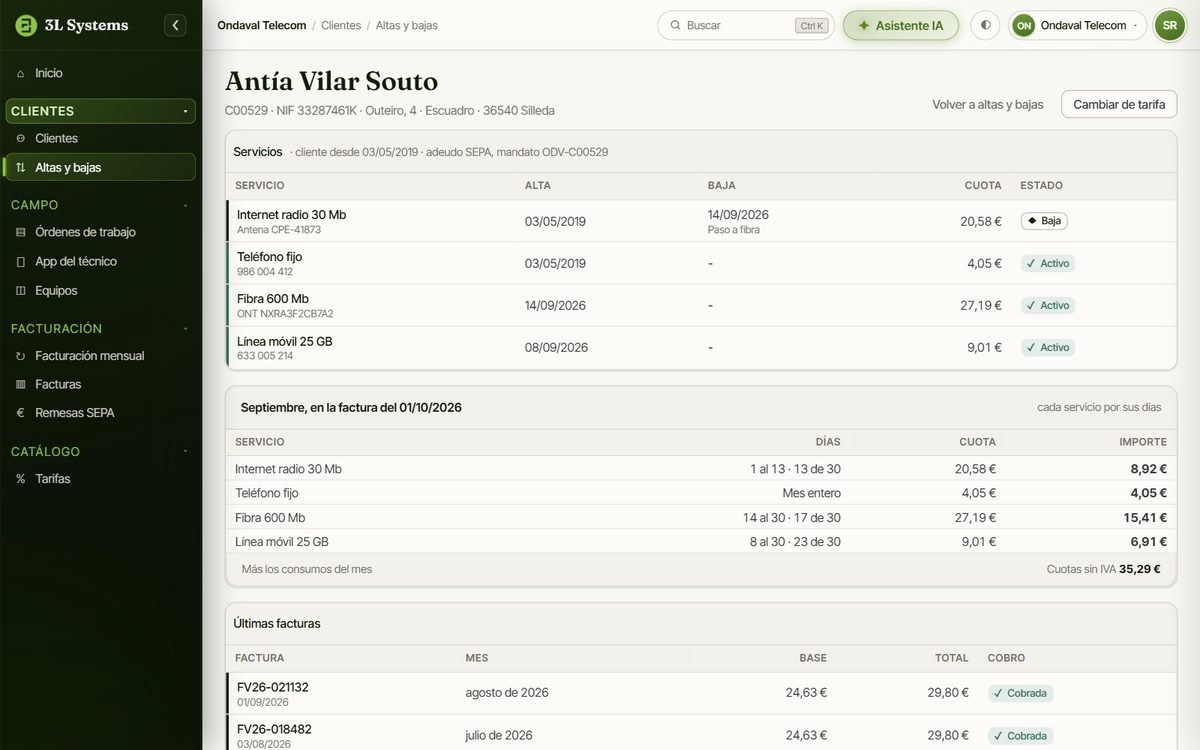Open Remesas SEPA
Viewport: 1200px width, 750px height.
(x=100, y=412)
